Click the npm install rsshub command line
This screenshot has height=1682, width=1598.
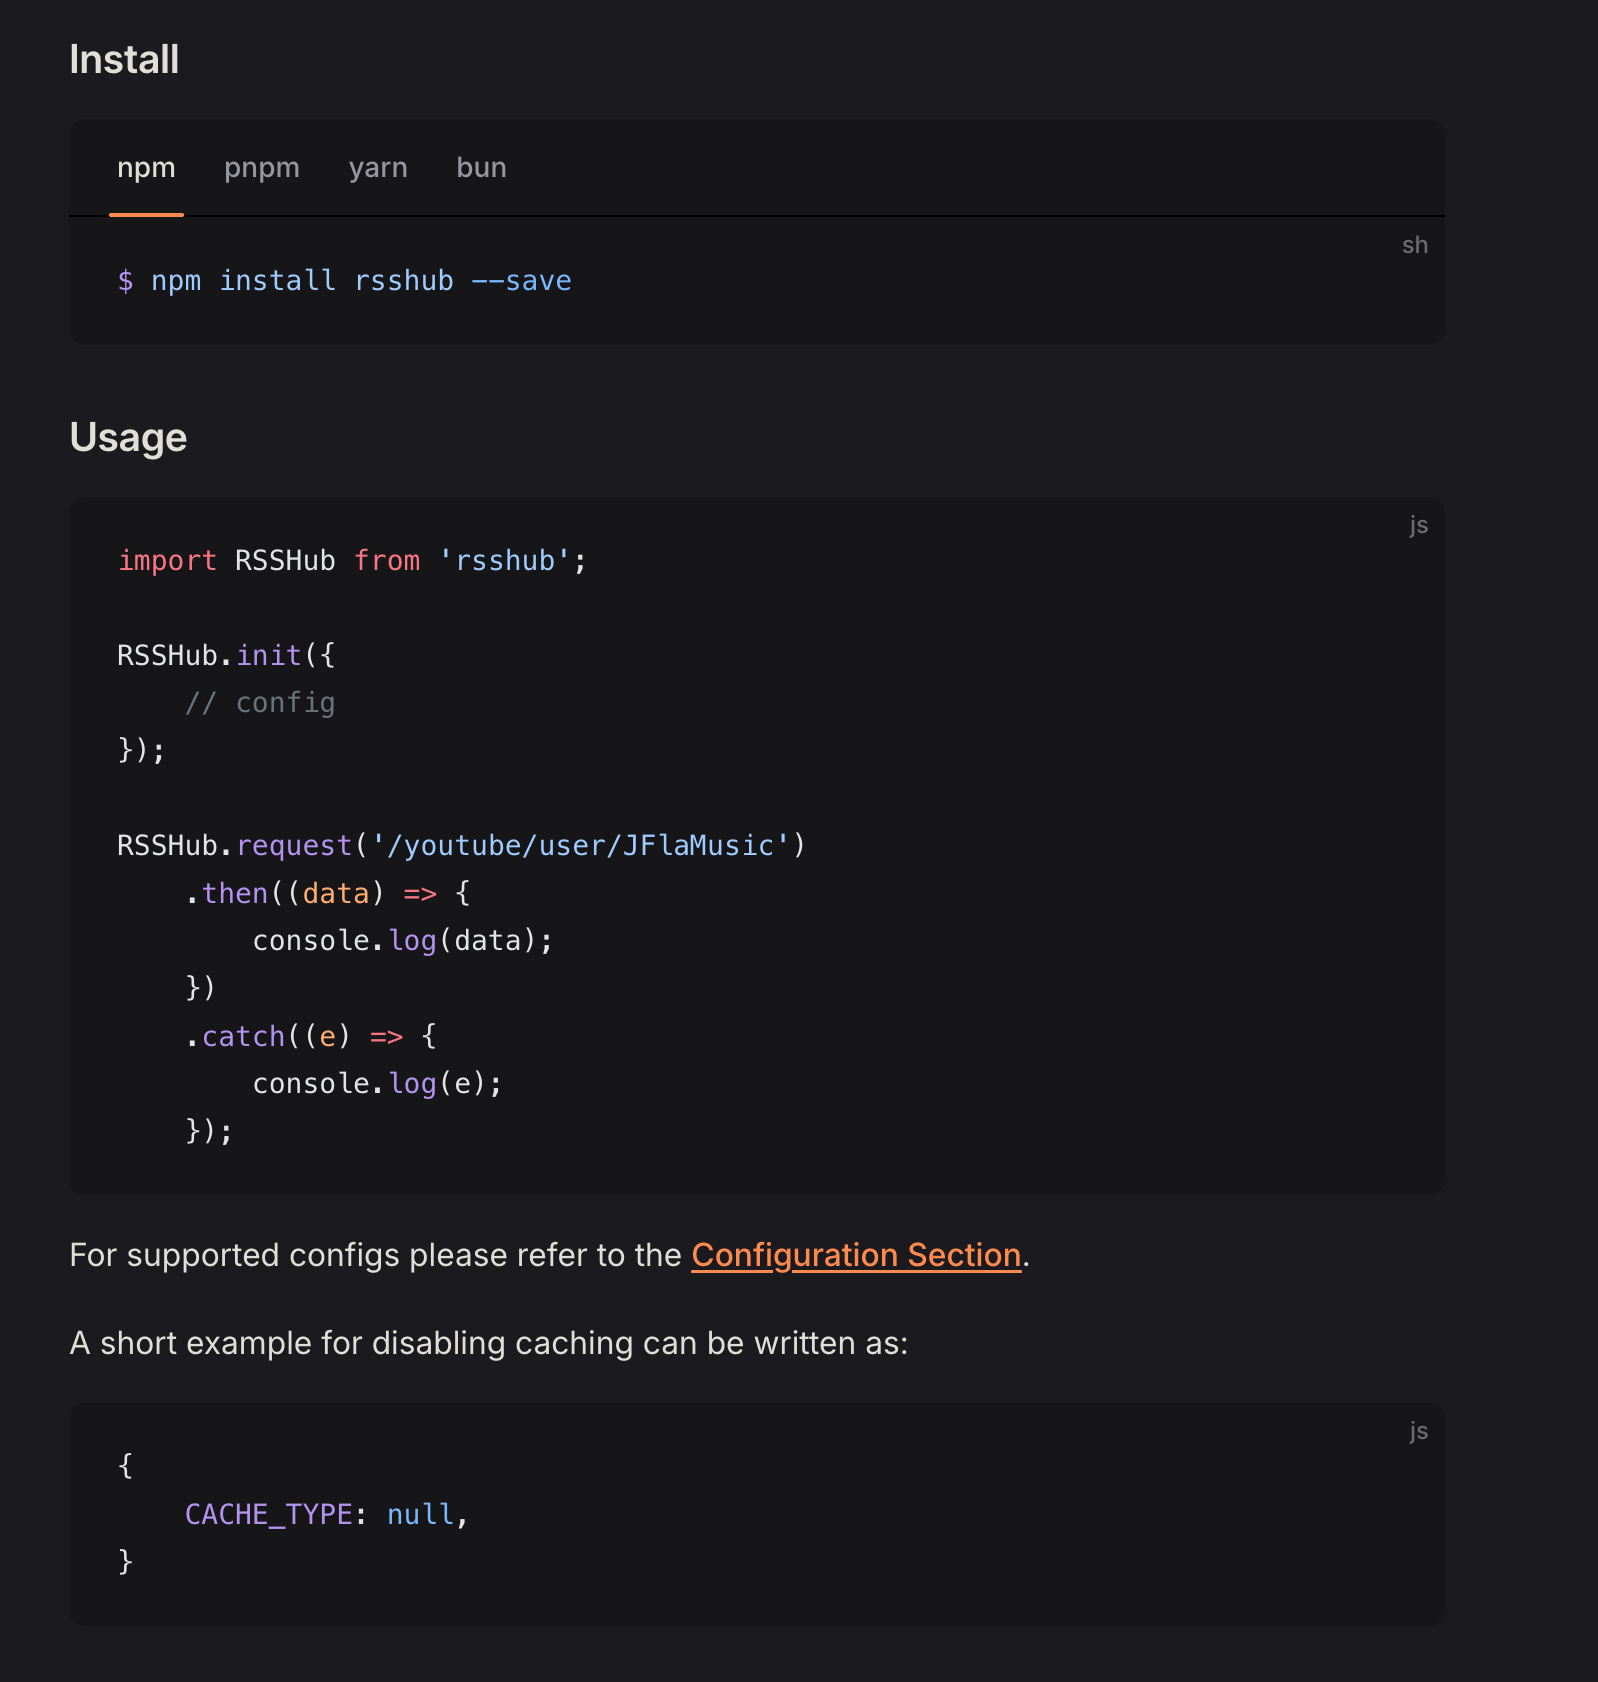[x=344, y=281]
